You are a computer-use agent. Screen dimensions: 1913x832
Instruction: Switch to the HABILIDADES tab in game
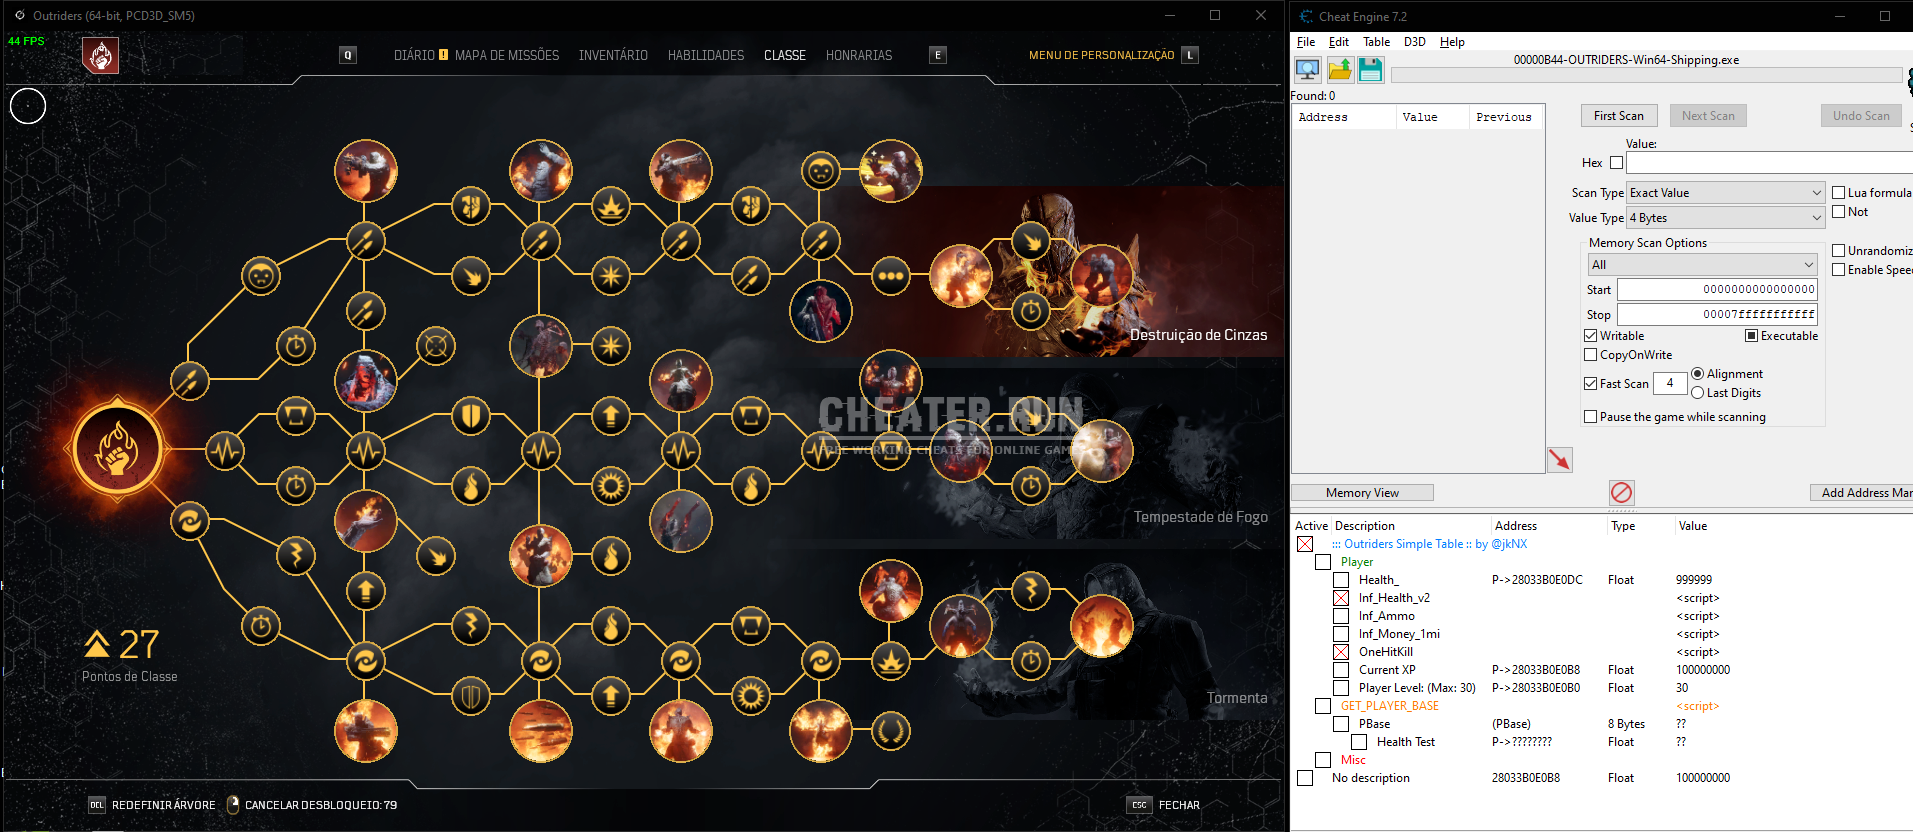point(706,55)
